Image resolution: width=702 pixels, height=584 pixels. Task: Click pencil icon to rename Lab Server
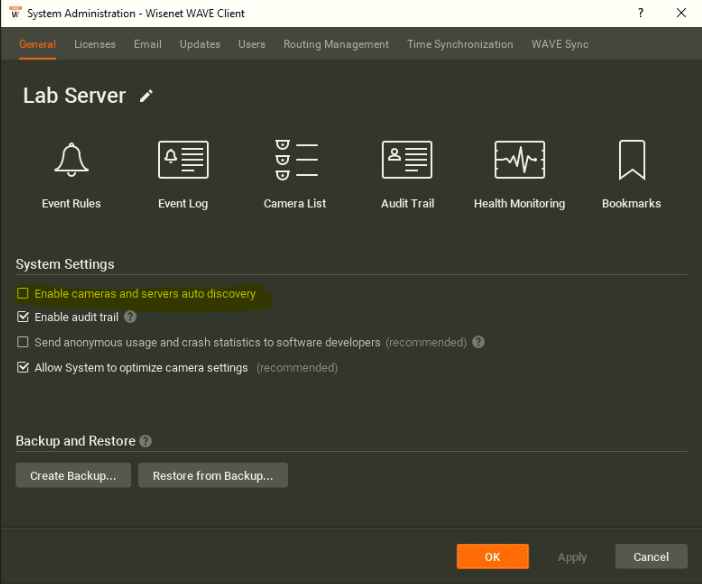point(146,96)
